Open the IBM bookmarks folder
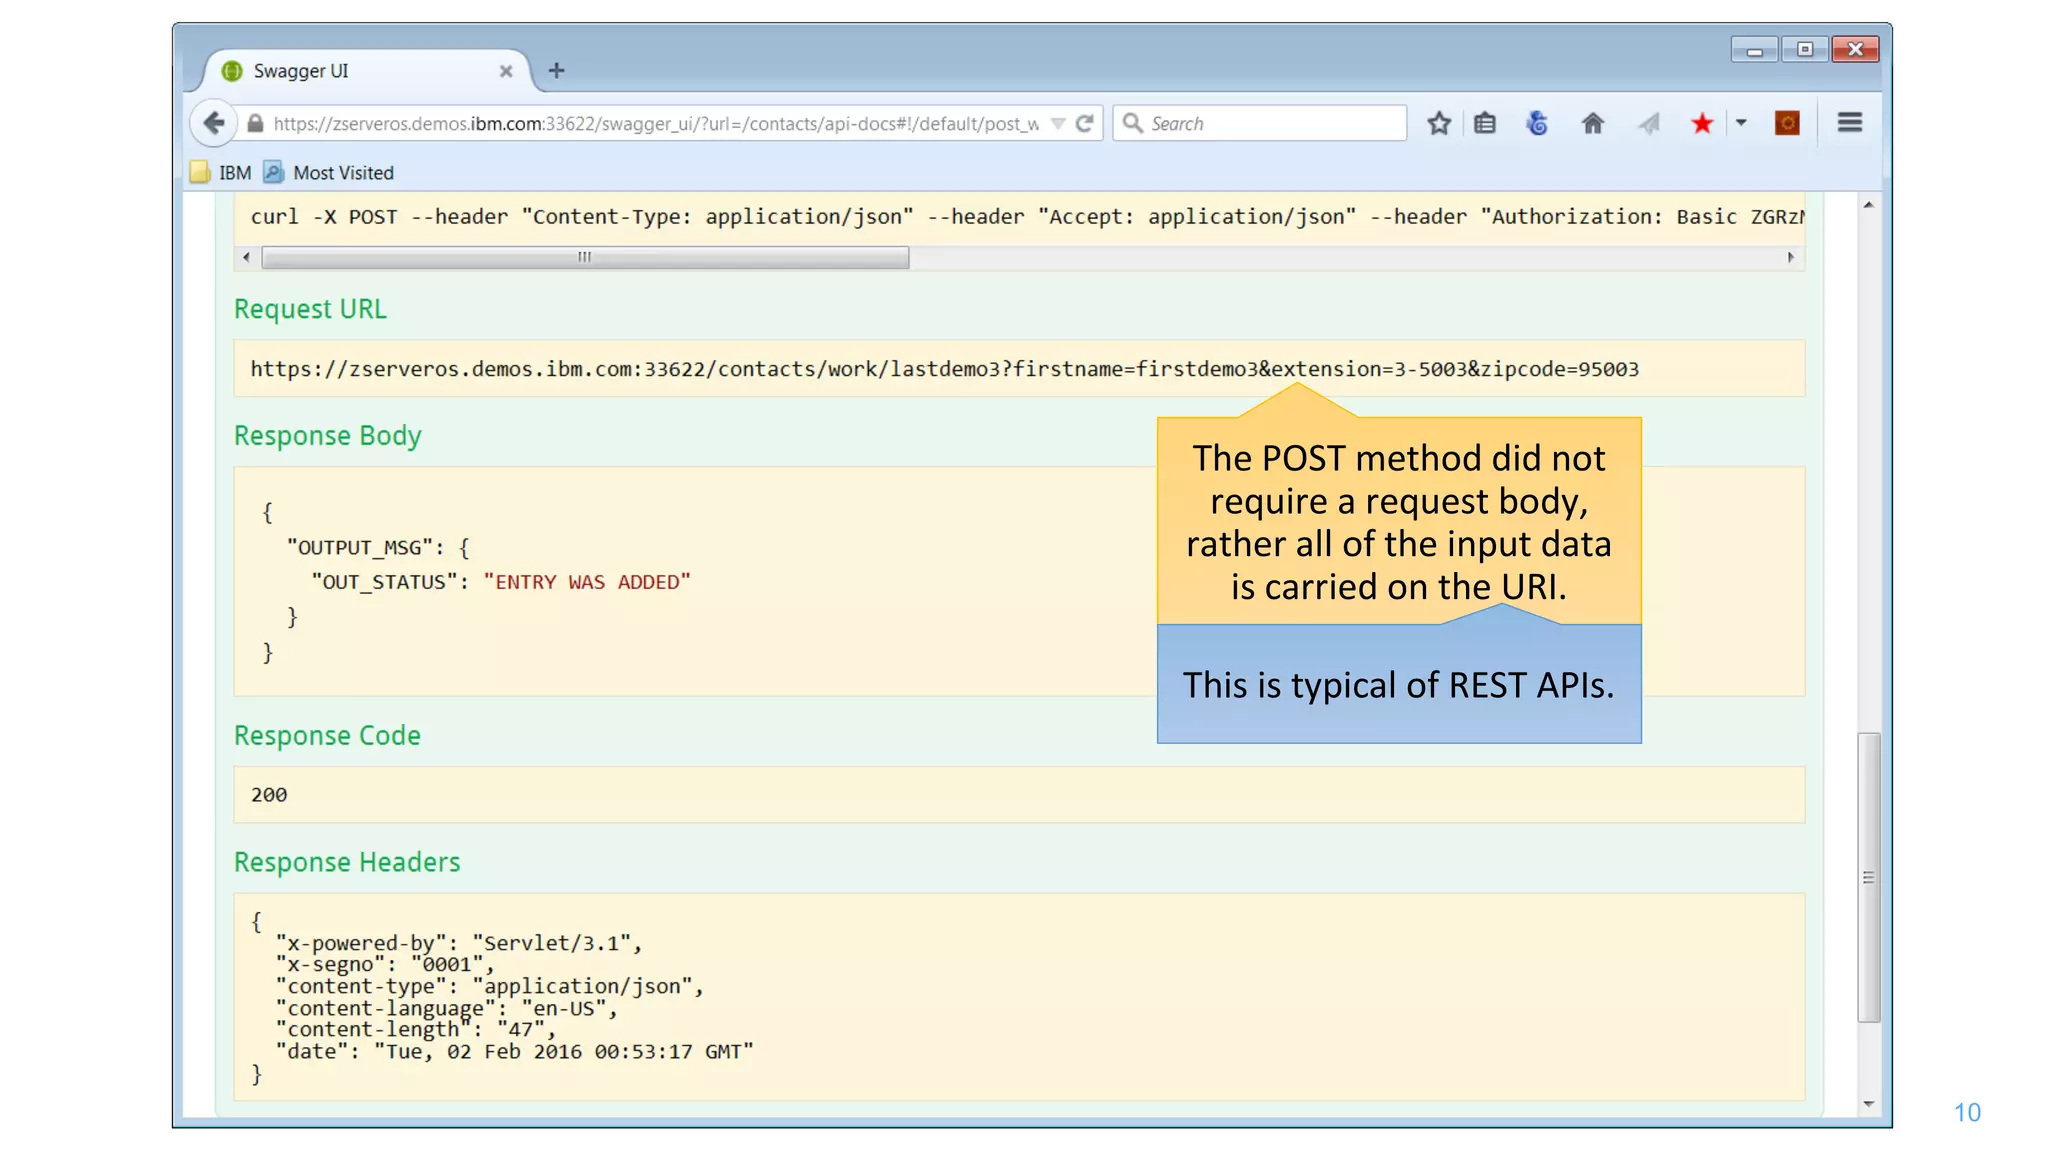This screenshot has height=1152, width=2048. click(x=221, y=173)
